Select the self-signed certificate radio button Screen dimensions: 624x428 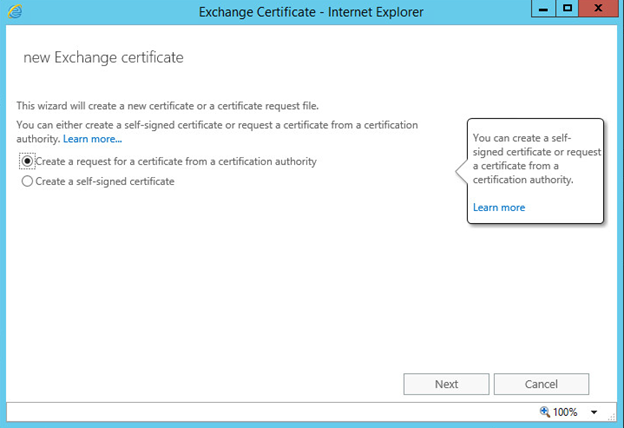(x=27, y=181)
